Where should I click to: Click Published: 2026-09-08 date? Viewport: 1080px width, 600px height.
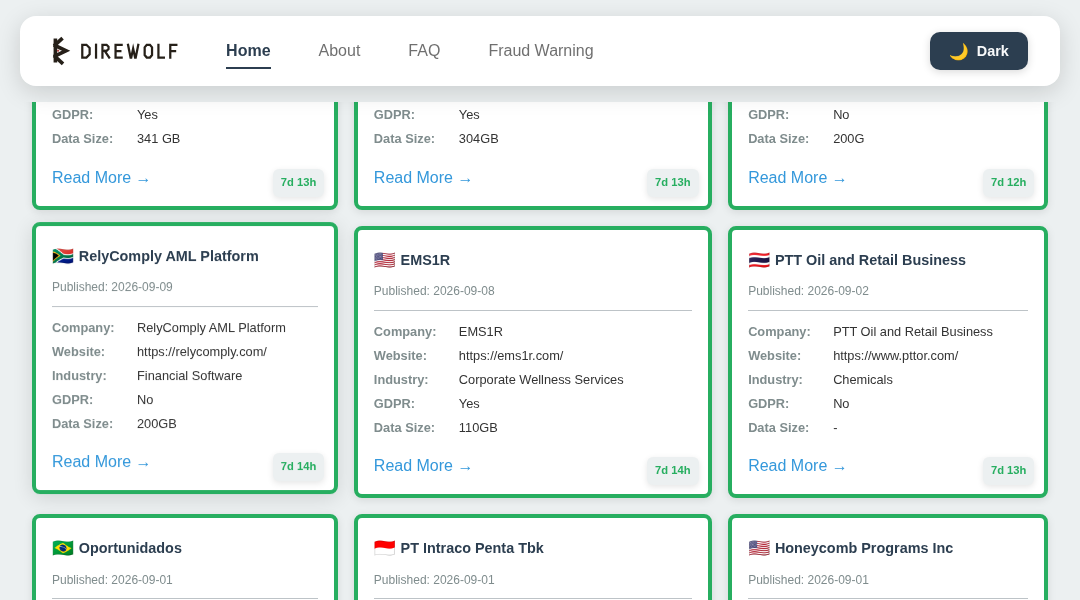coord(434,291)
